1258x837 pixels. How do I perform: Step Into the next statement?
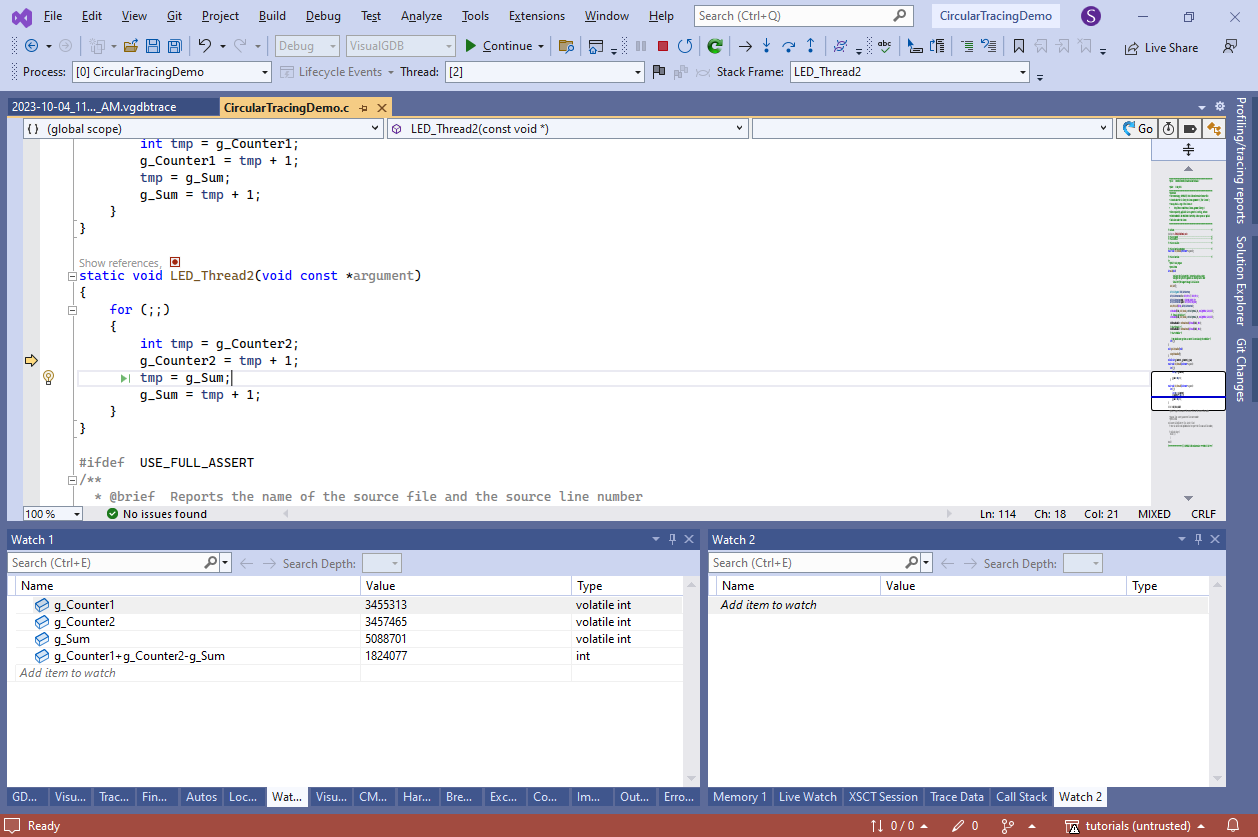[766, 46]
